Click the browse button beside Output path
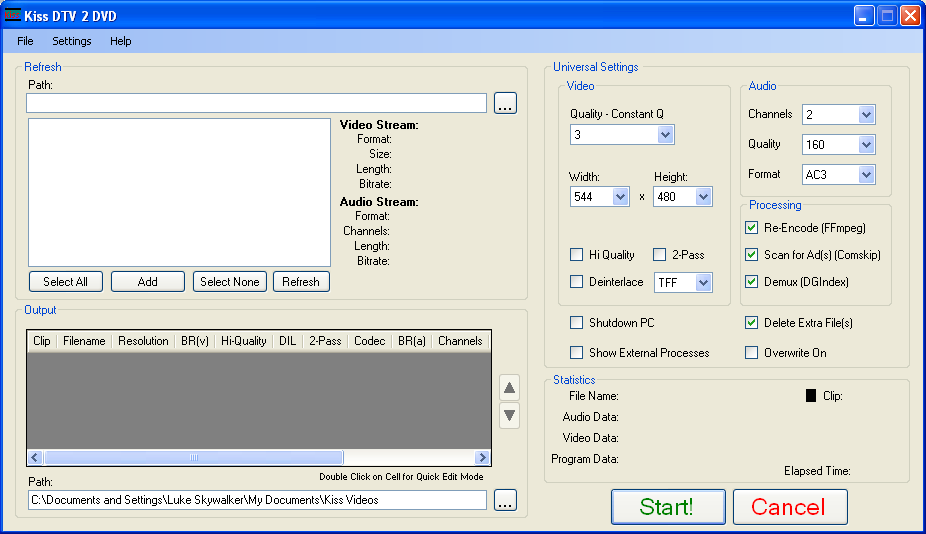Image resolution: width=926 pixels, height=534 pixels. pyautogui.click(x=505, y=501)
